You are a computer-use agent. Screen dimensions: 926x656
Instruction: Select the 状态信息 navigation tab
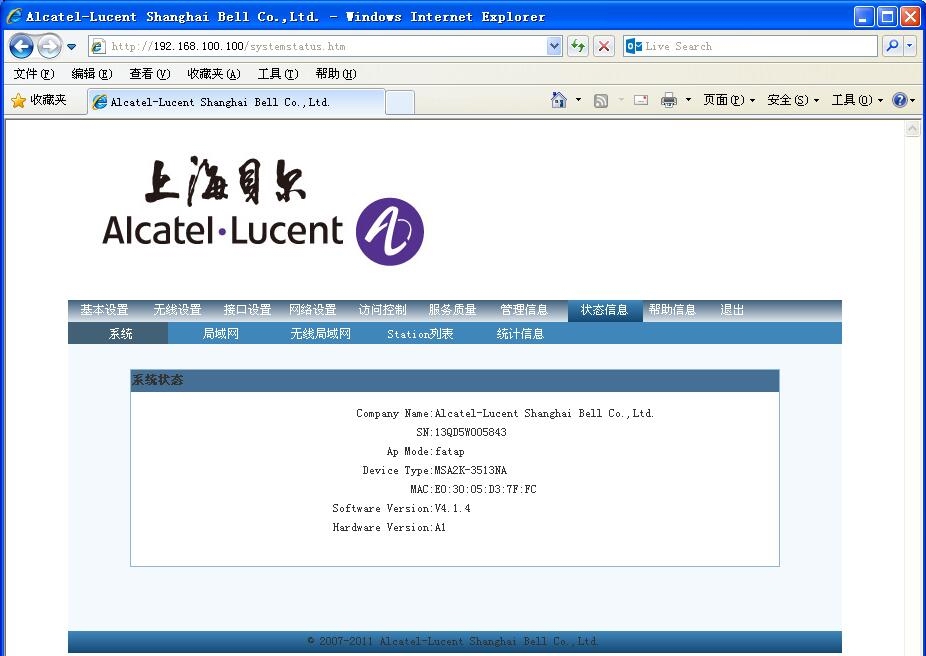click(605, 311)
